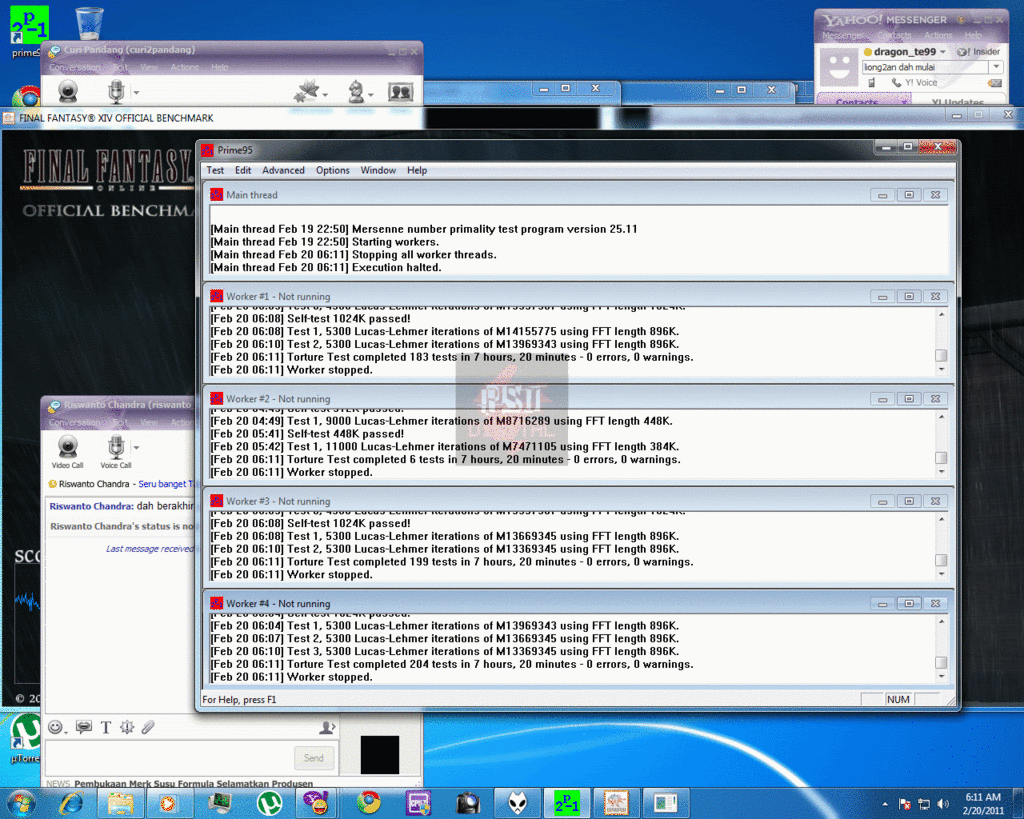Open the Windows Start menu
Screen dimensions: 1024x819
[x=21, y=803]
